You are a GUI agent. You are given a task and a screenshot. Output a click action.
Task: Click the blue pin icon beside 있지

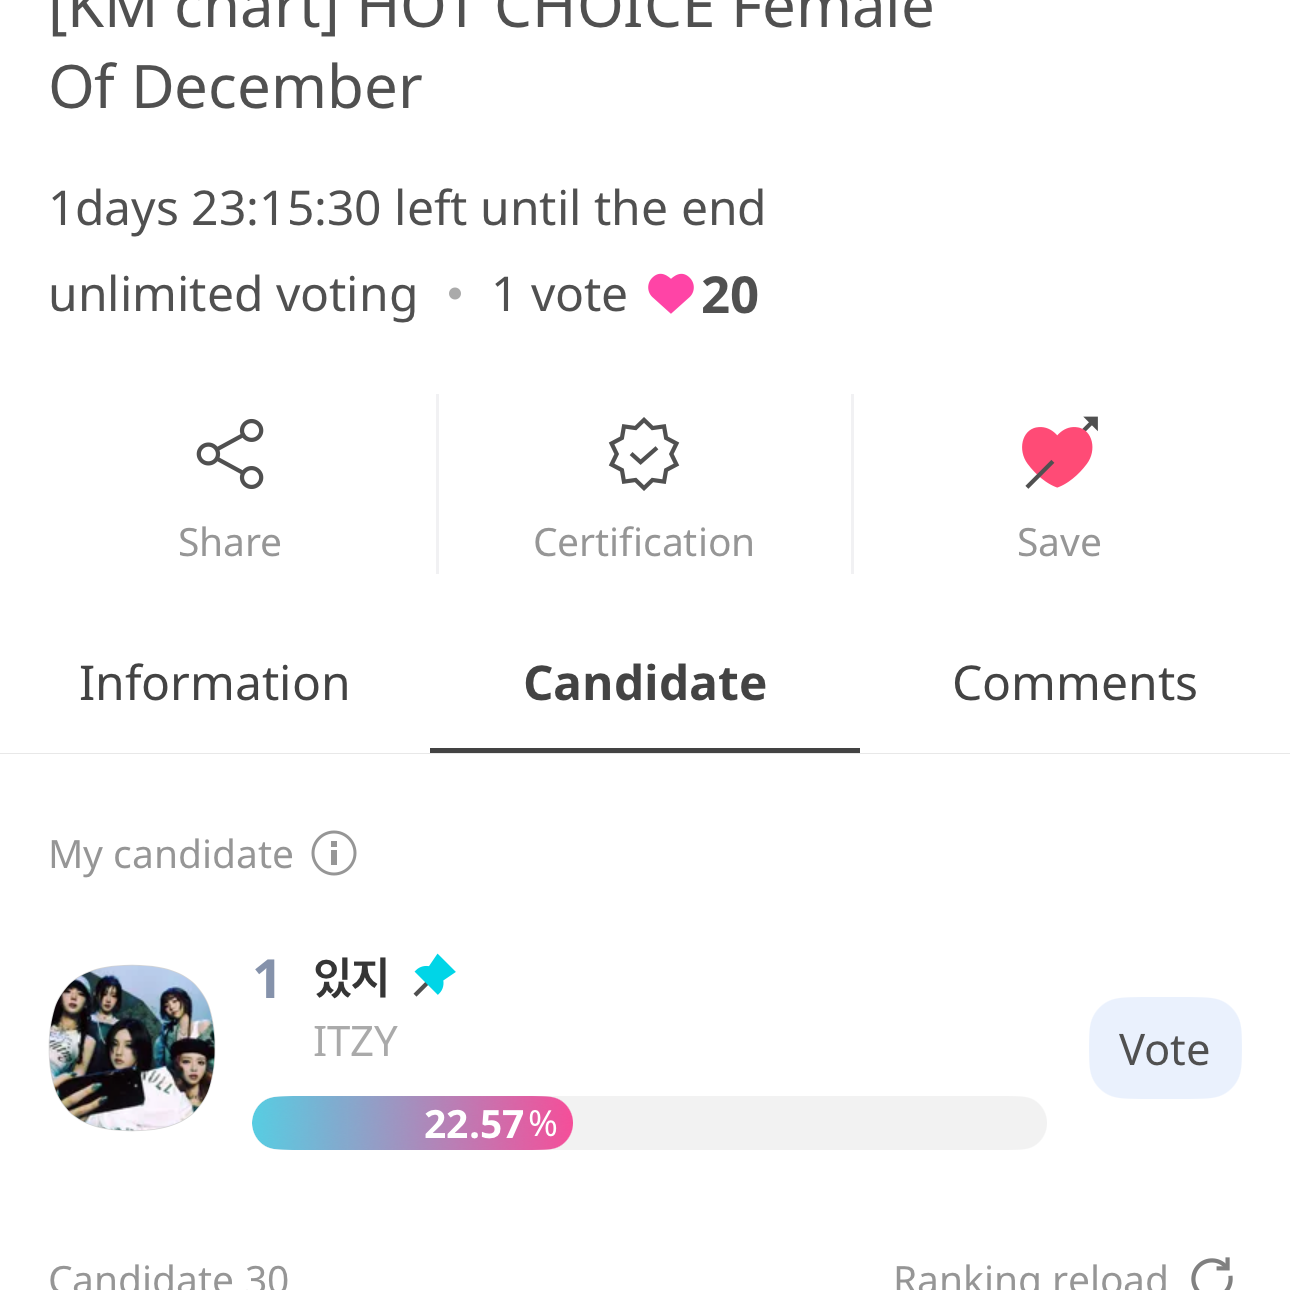(x=435, y=976)
